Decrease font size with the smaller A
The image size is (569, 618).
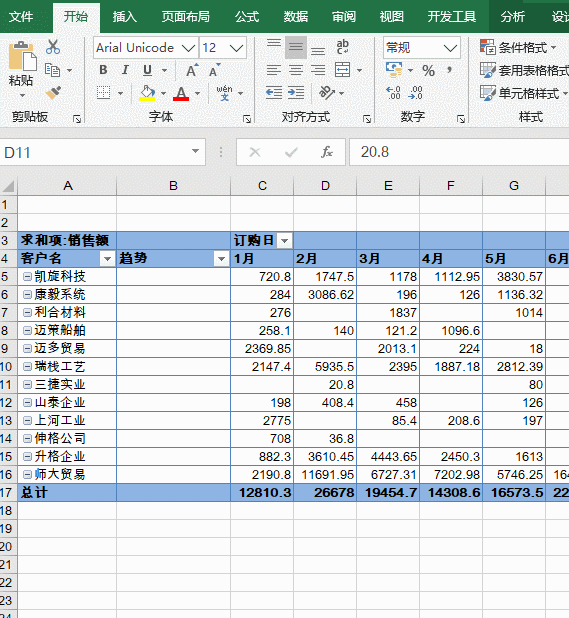(x=214, y=70)
